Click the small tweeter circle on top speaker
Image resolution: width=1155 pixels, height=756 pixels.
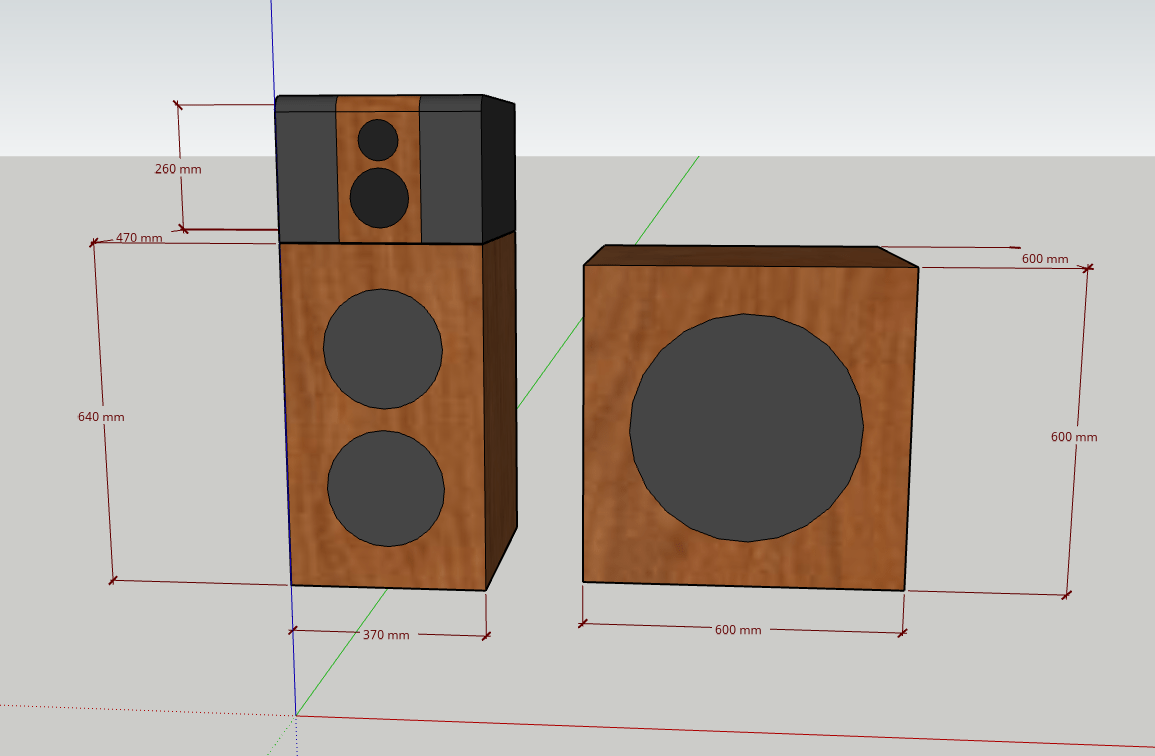pyautogui.click(x=378, y=140)
